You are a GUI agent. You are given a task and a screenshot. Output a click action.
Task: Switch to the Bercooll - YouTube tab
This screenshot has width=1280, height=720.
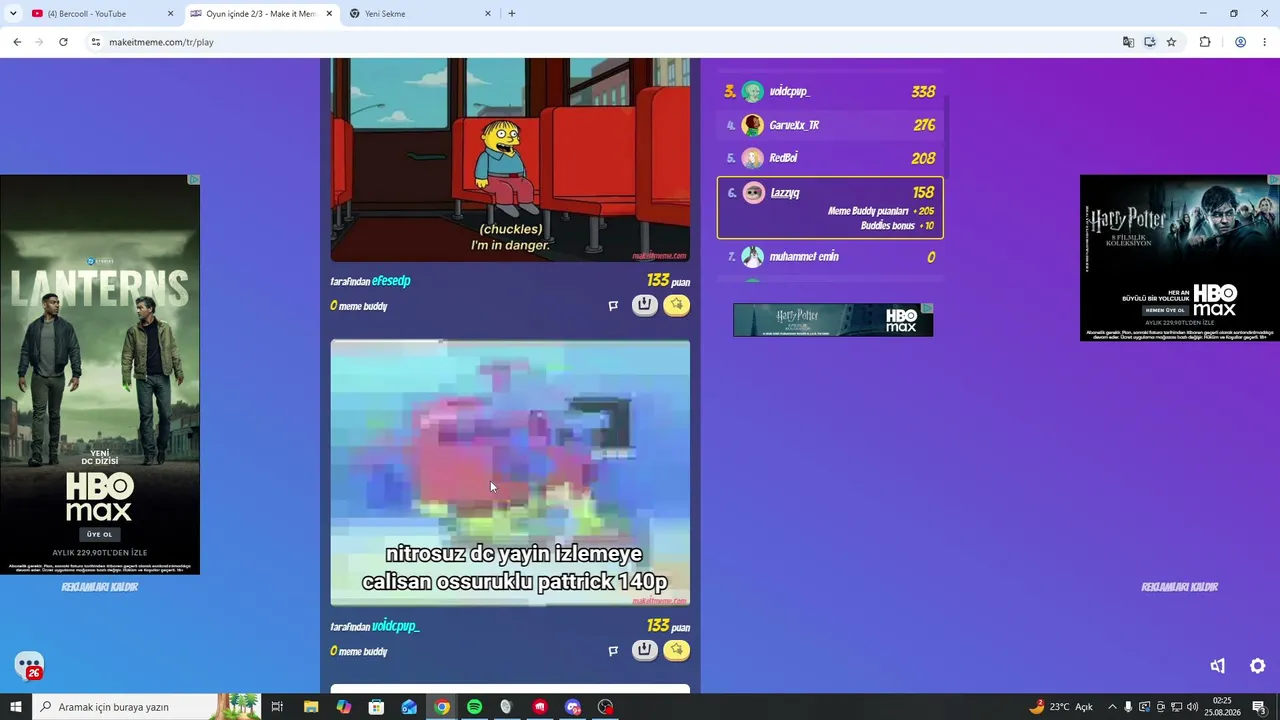pyautogui.click(x=104, y=14)
